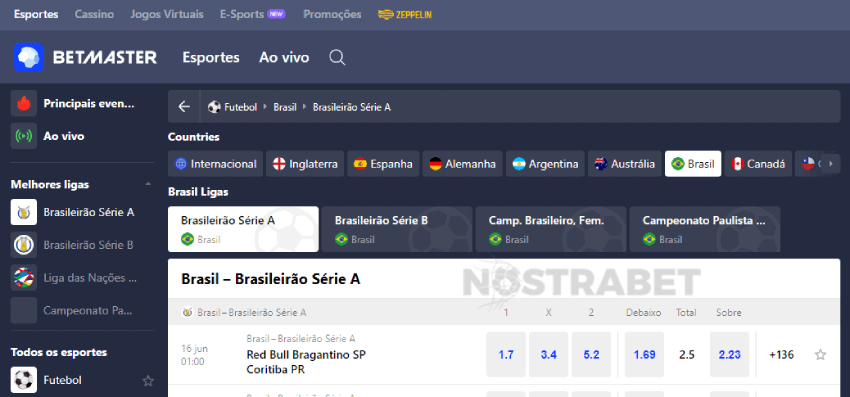Click the Canada flag icon

737,164
